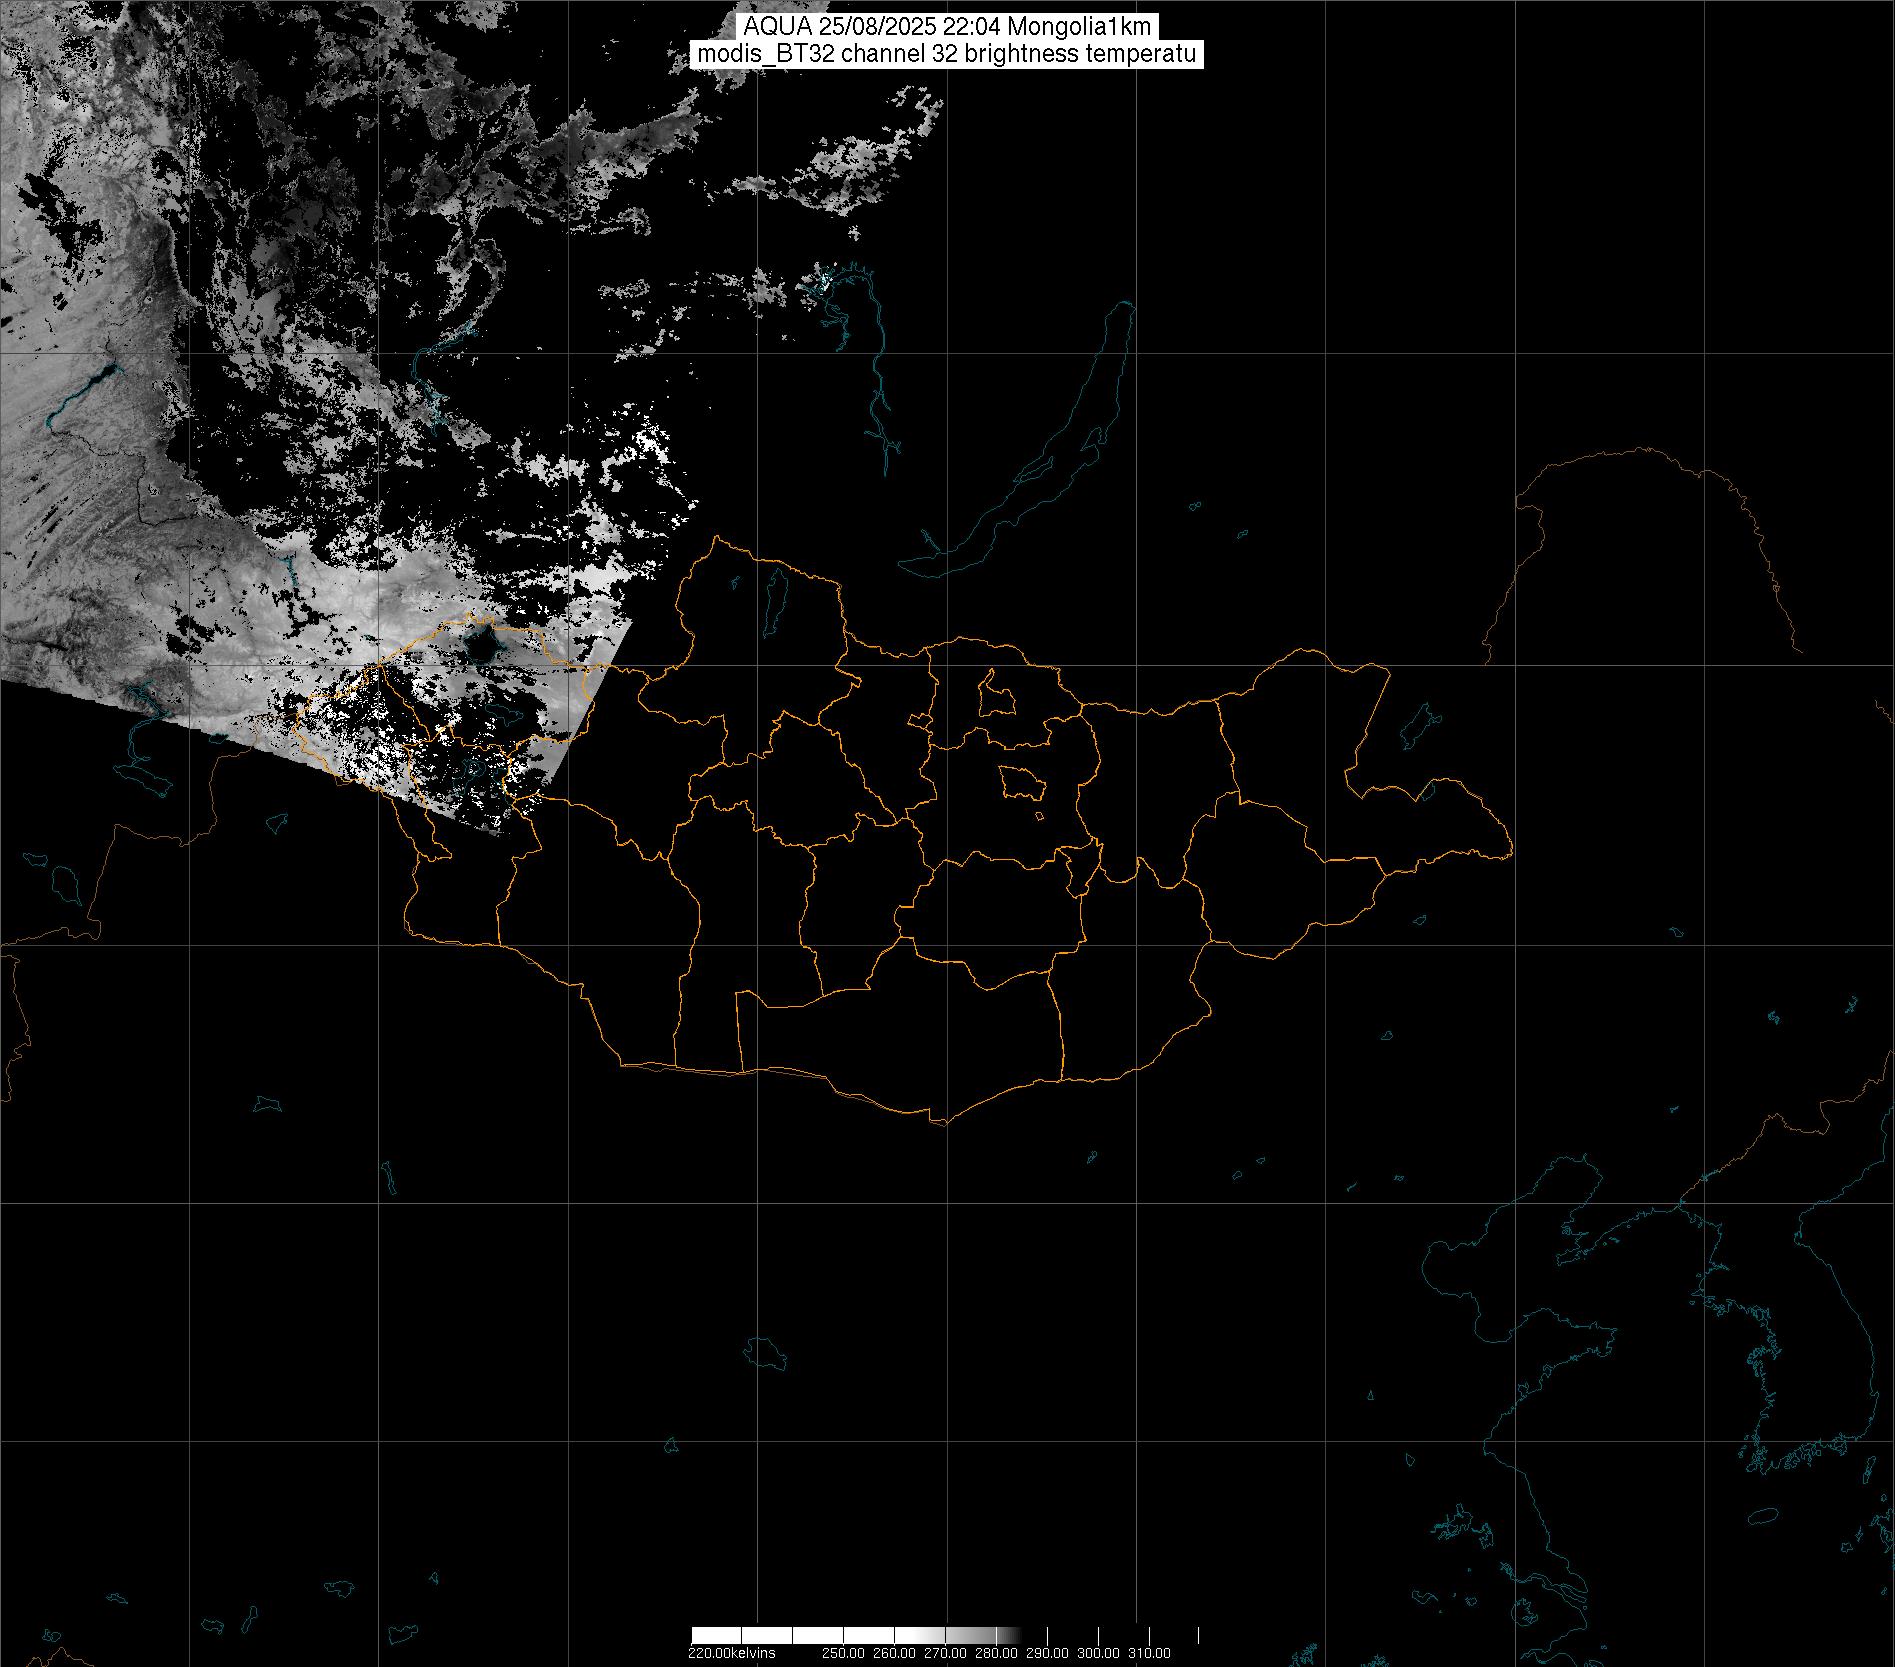
Task: Click the 250.00 colorbar tick label
Action: [x=843, y=1653]
